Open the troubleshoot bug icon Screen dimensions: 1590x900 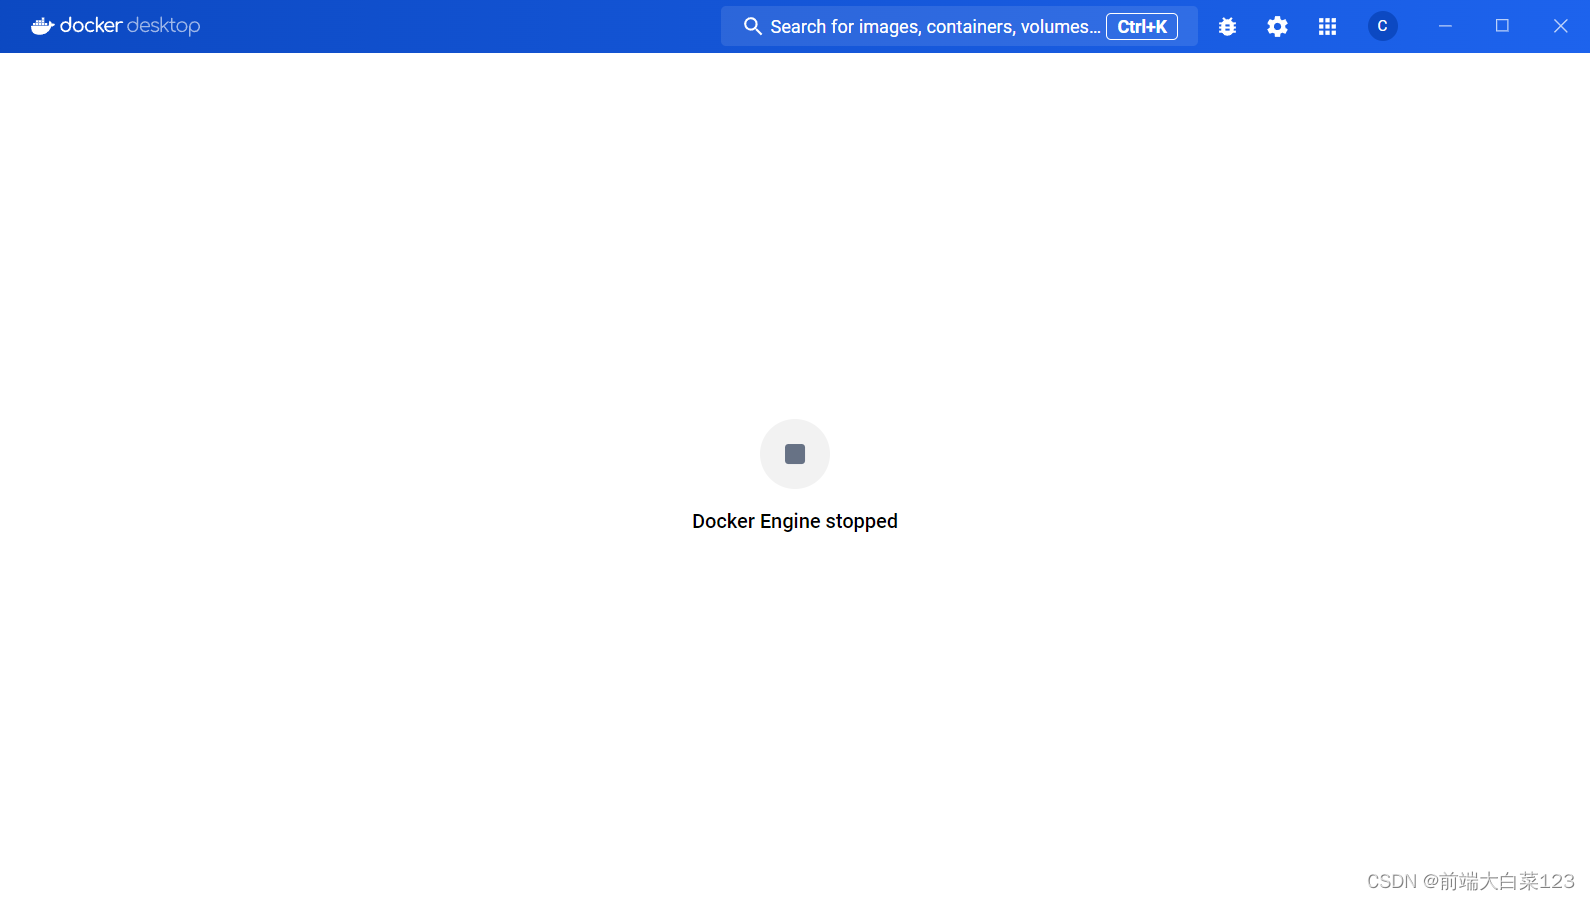tap(1227, 27)
